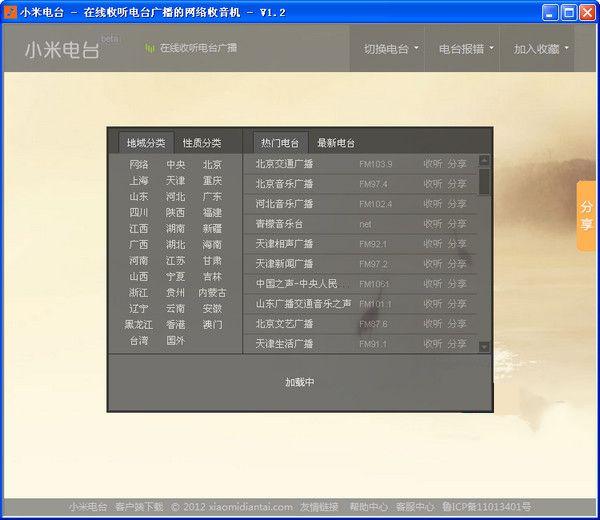Select the 内蒙古 region category

(212, 293)
